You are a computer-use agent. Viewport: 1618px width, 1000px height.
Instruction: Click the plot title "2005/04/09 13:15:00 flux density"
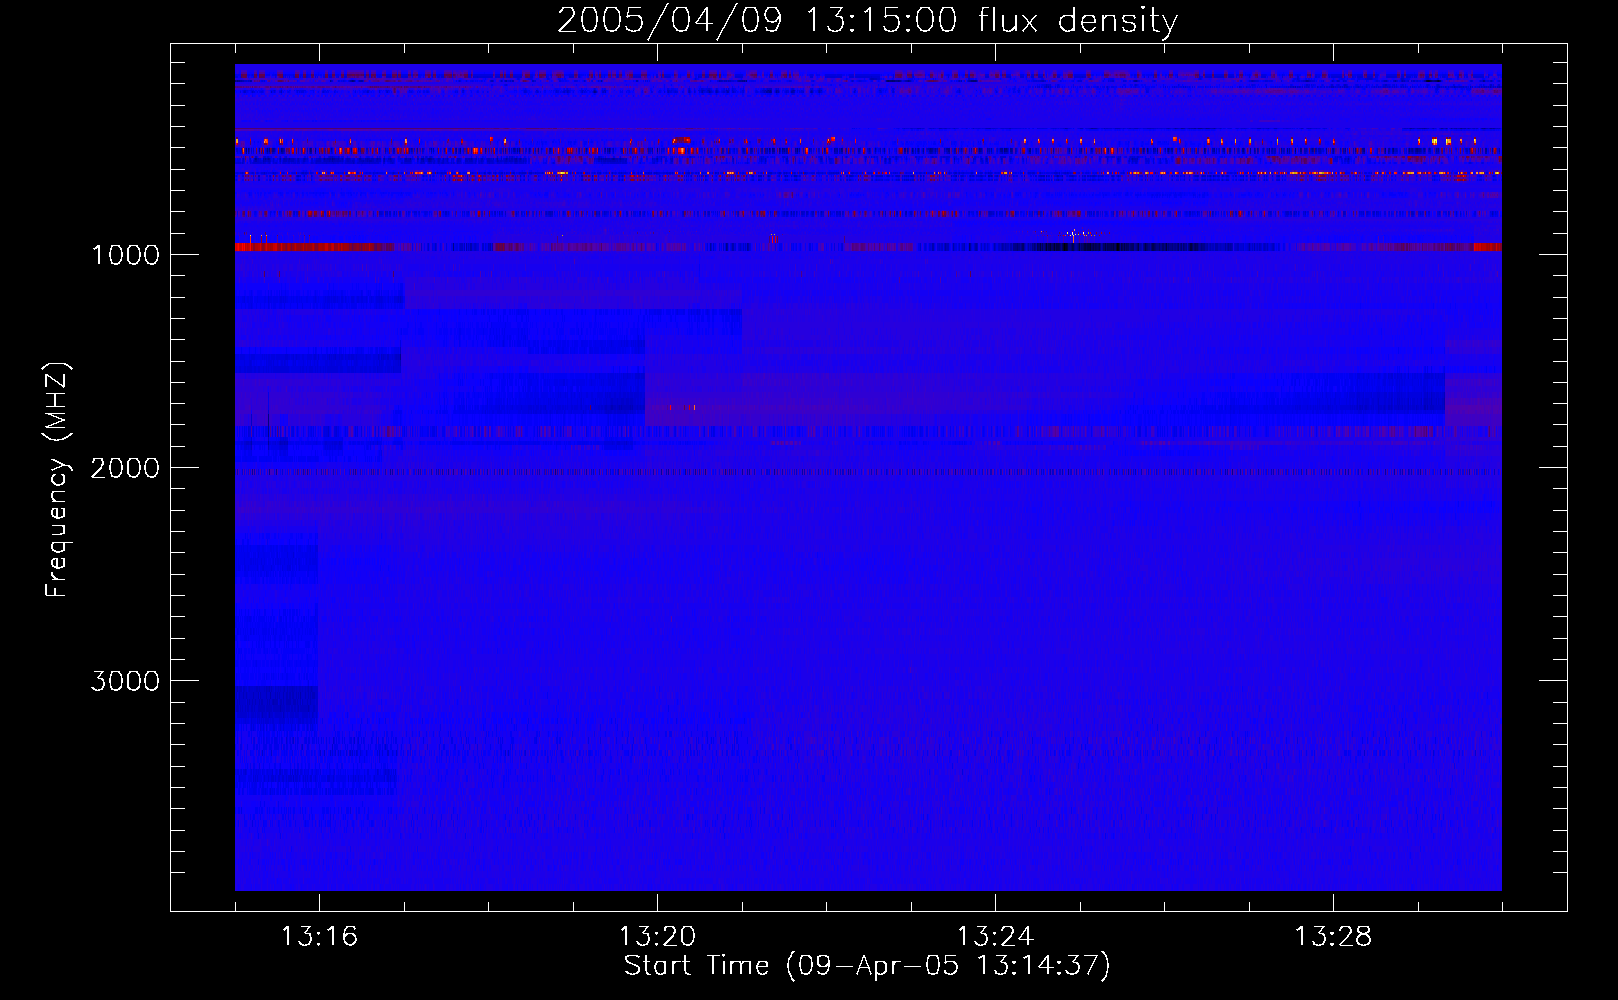pyautogui.click(x=867, y=20)
